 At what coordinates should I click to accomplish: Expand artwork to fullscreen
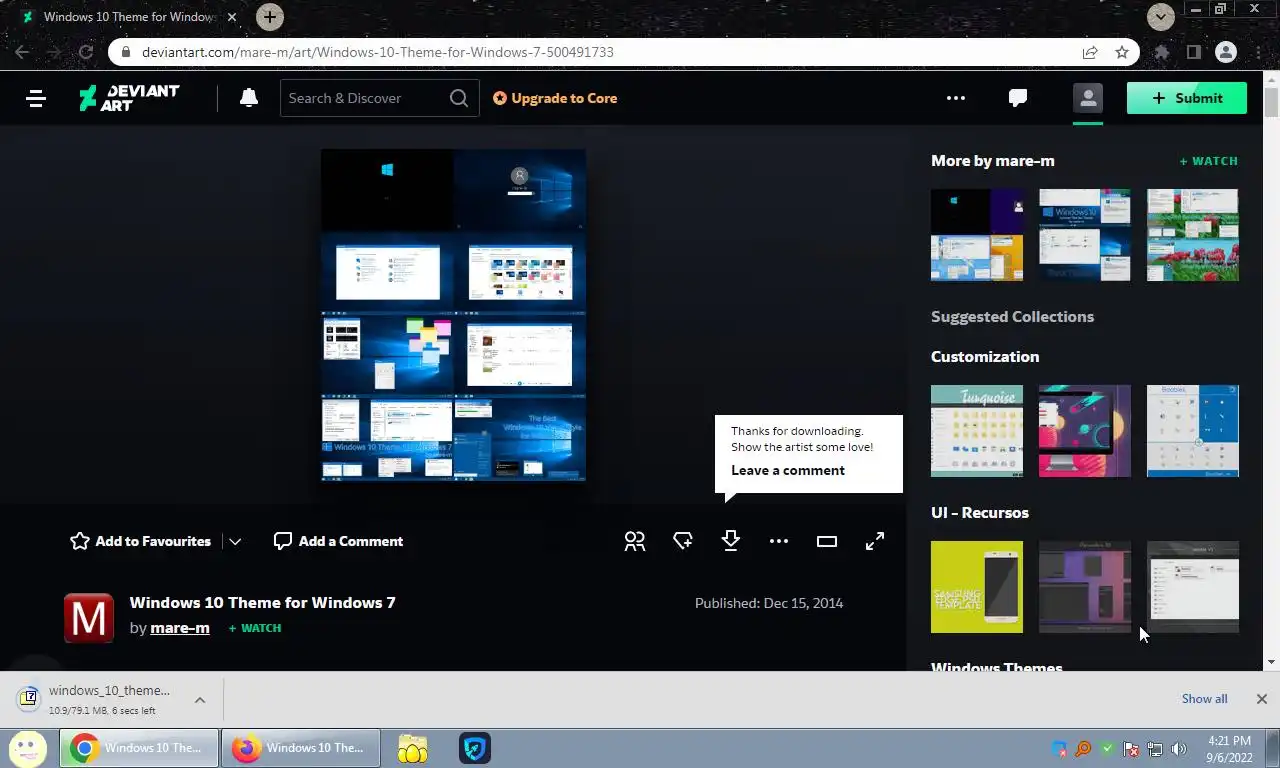[x=875, y=541]
